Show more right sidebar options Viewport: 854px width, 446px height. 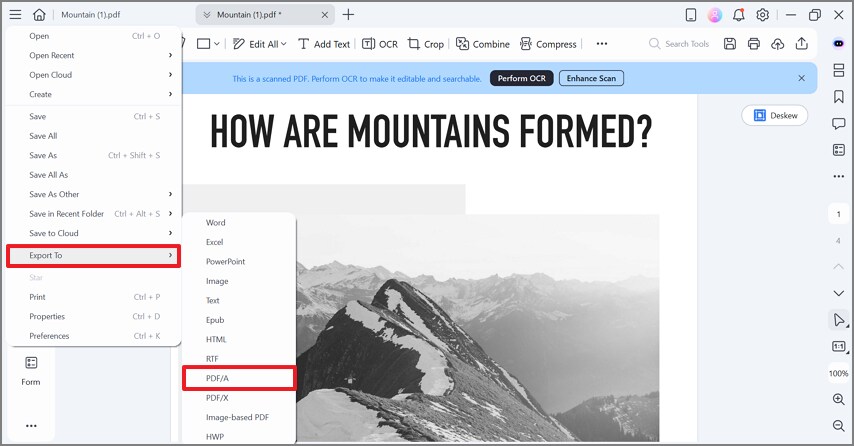pos(839,176)
